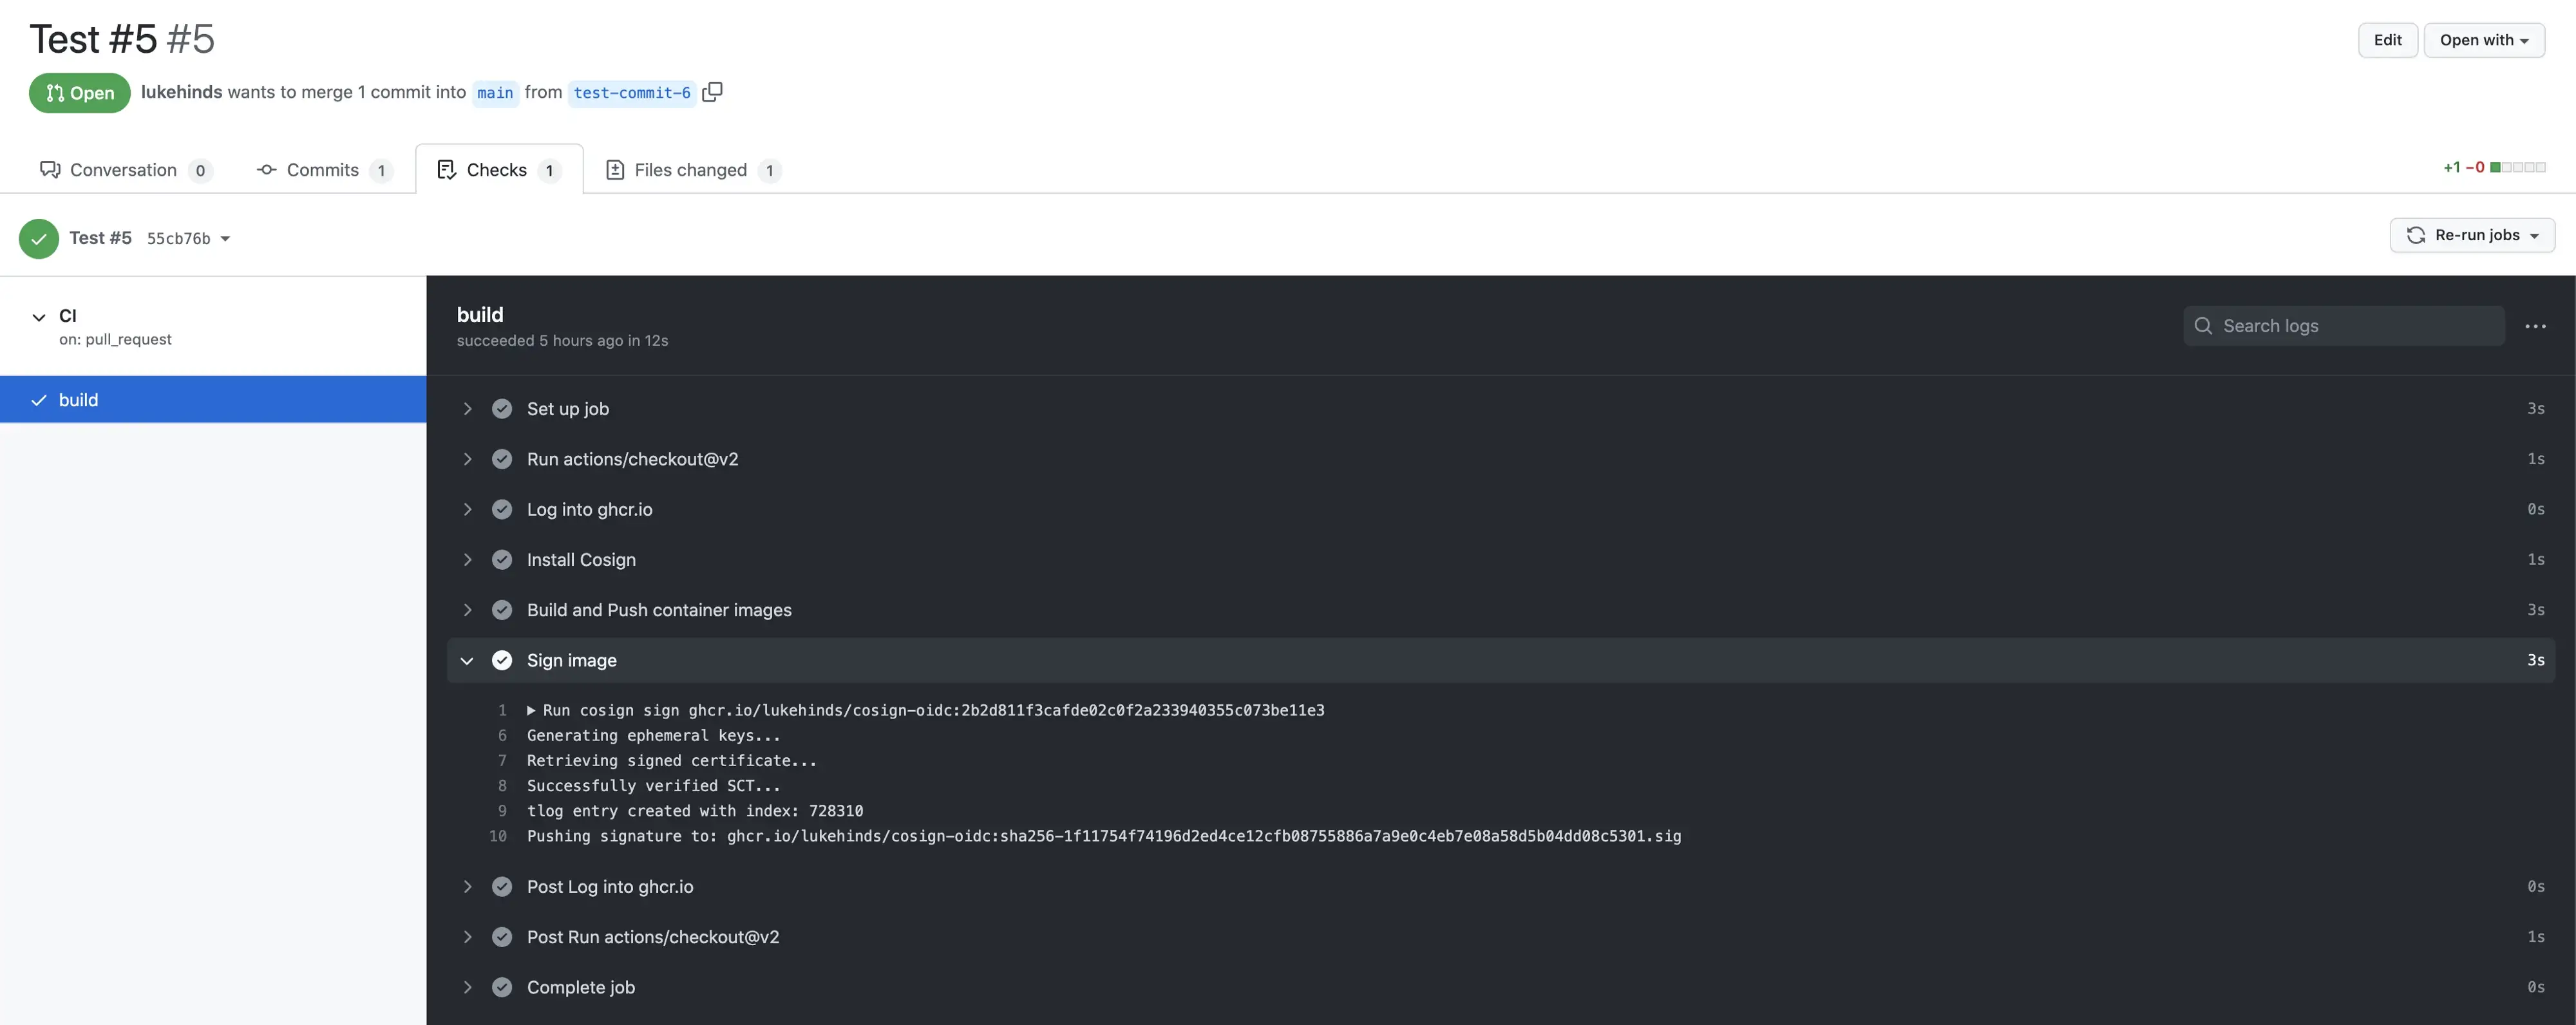Select the build job in sidebar
The height and width of the screenshot is (1025, 2576).
pyautogui.click(x=213, y=400)
